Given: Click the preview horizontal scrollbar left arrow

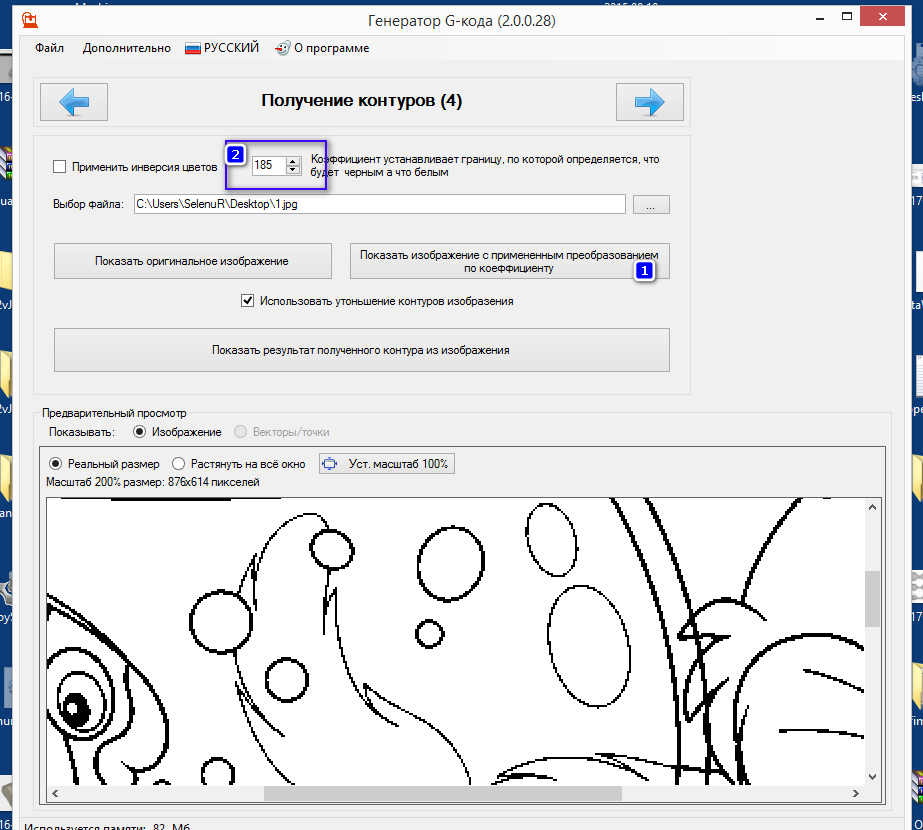Looking at the screenshot, I should tap(55, 794).
